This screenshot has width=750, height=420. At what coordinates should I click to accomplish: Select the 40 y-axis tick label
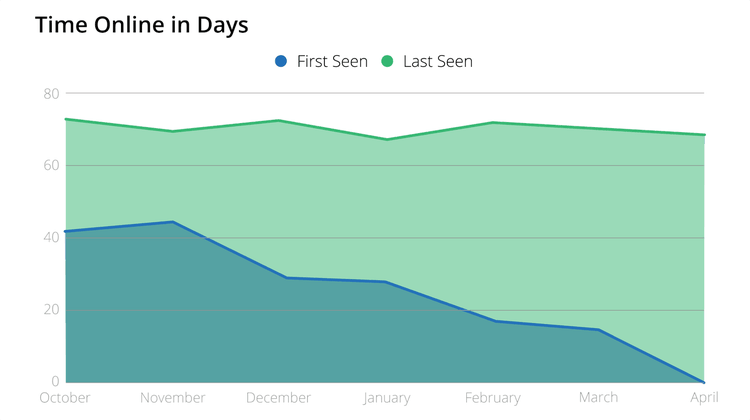(50, 238)
